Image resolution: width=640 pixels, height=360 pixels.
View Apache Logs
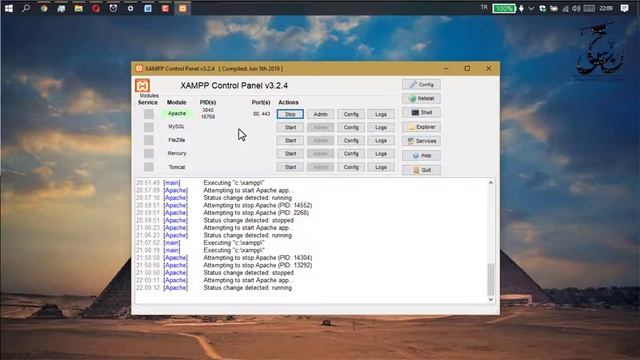(x=381, y=114)
